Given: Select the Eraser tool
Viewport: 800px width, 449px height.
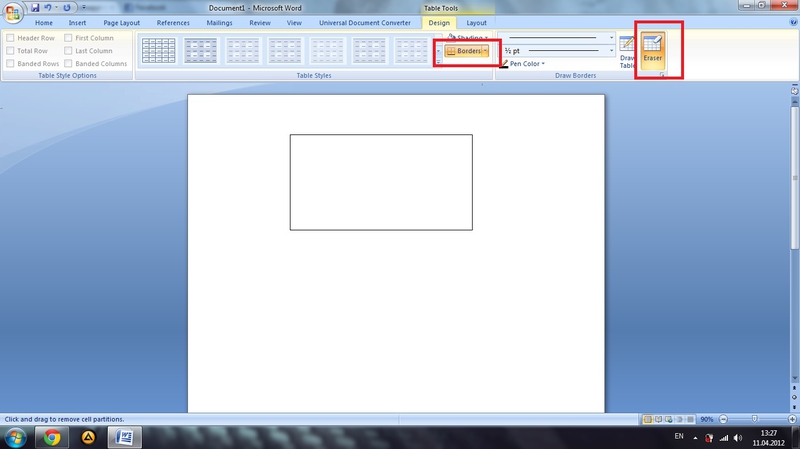Looking at the screenshot, I should click(x=652, y=49).
